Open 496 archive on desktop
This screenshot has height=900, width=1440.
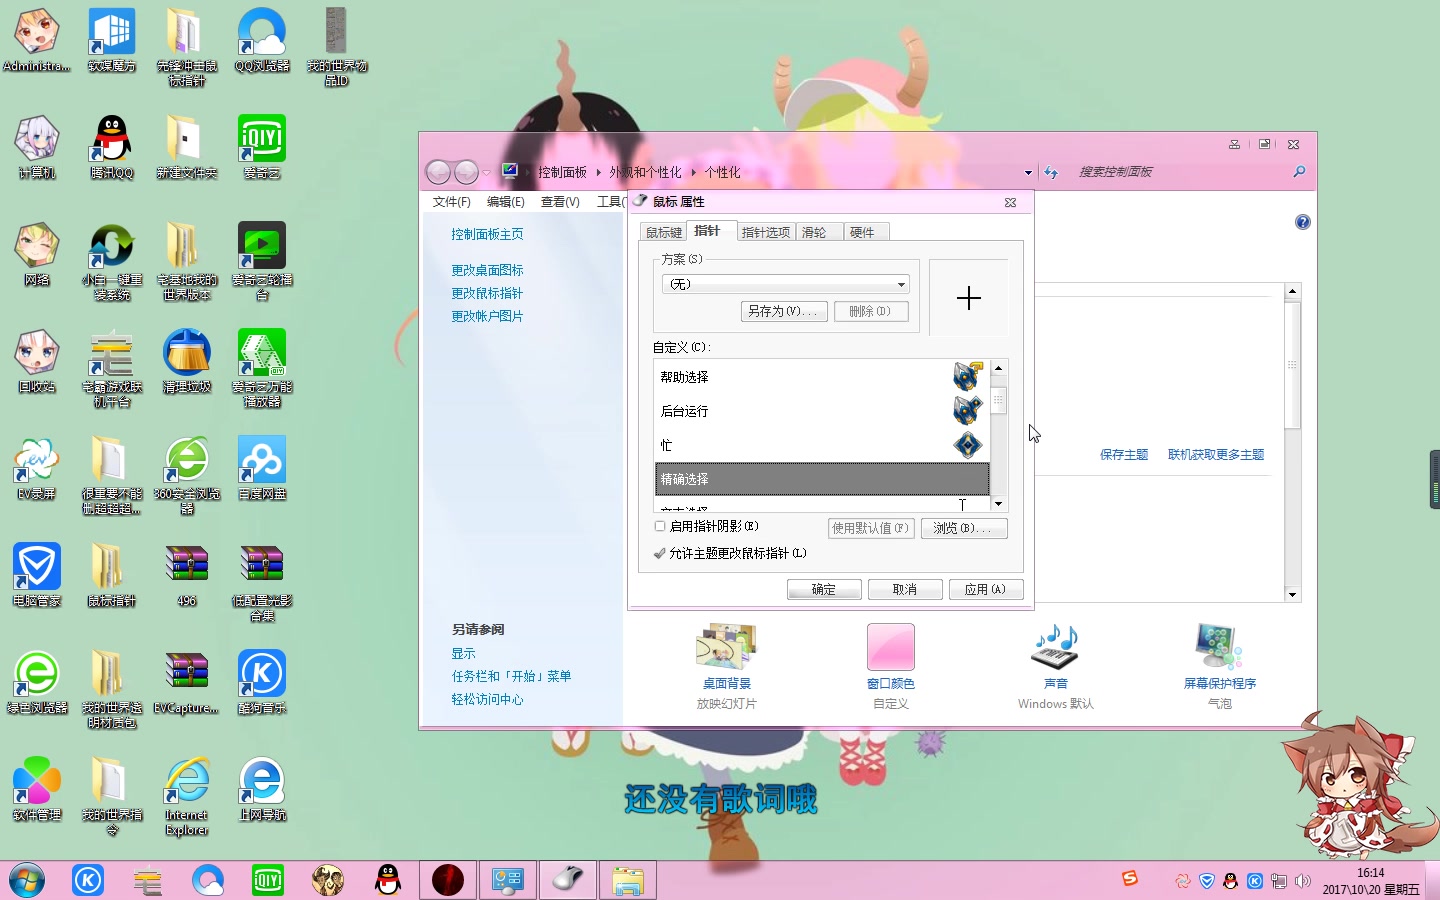coord(187,575)
